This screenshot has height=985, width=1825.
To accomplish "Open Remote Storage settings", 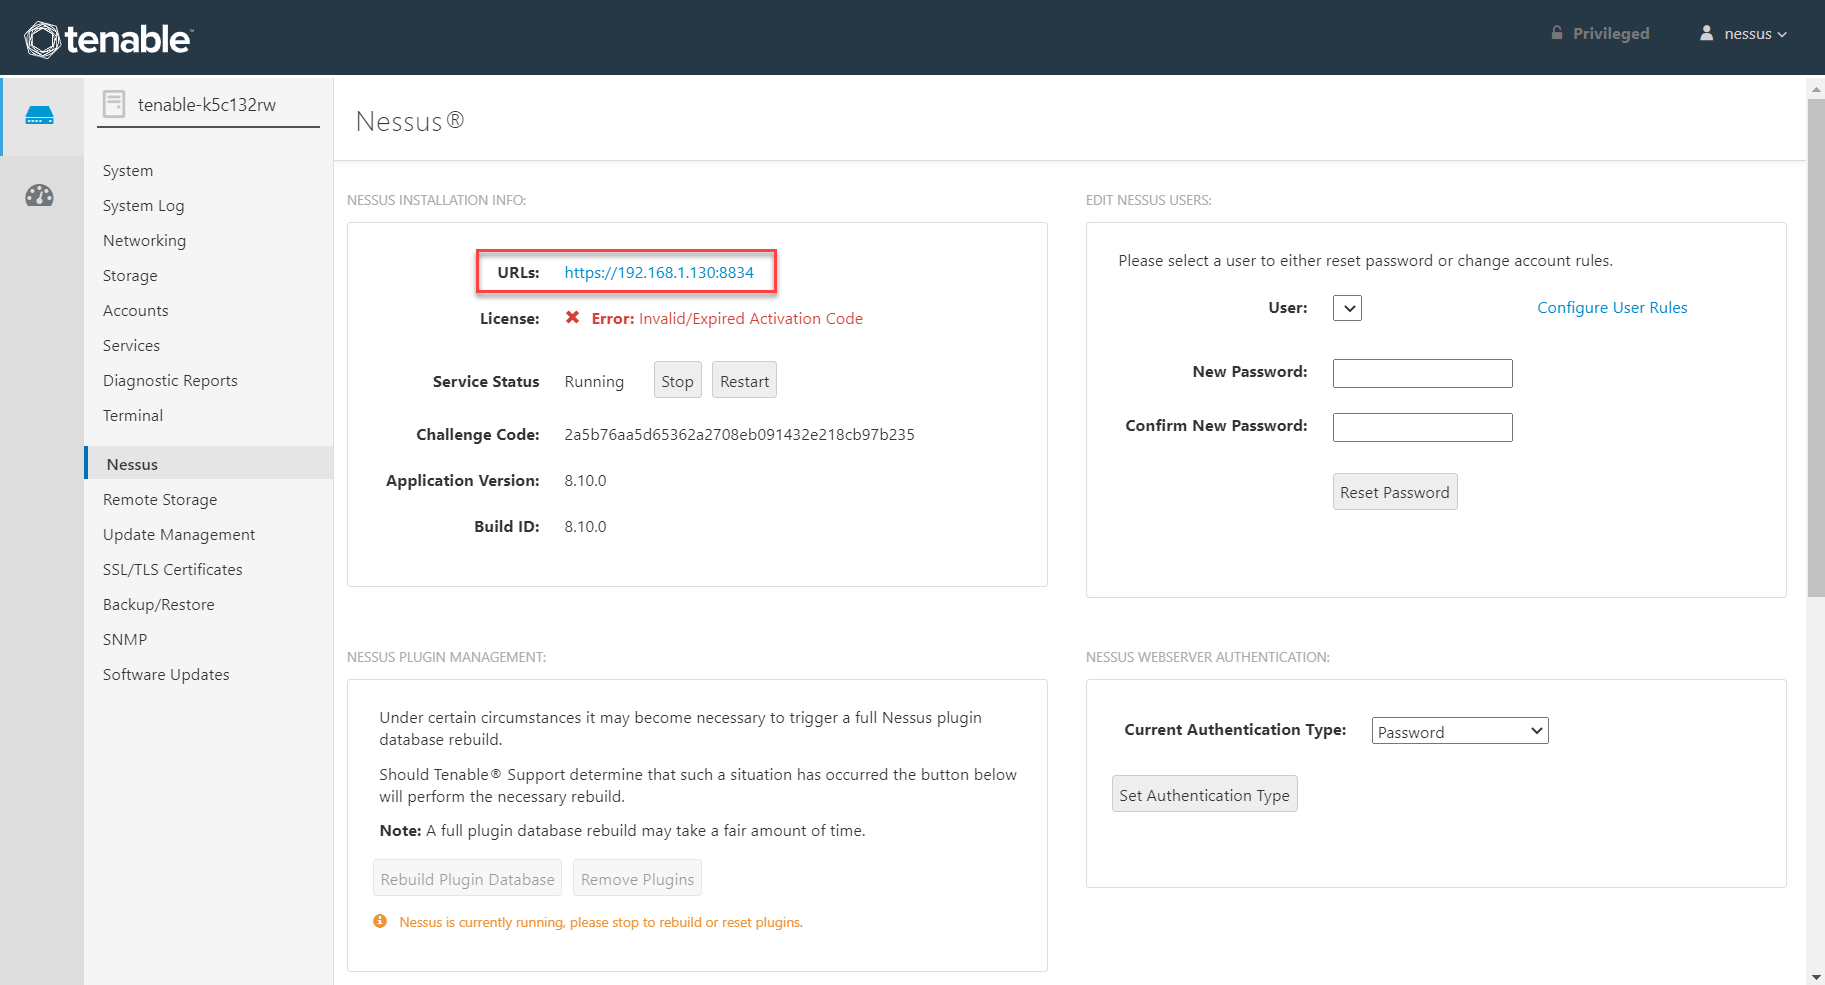I will [x=160, y=500].
